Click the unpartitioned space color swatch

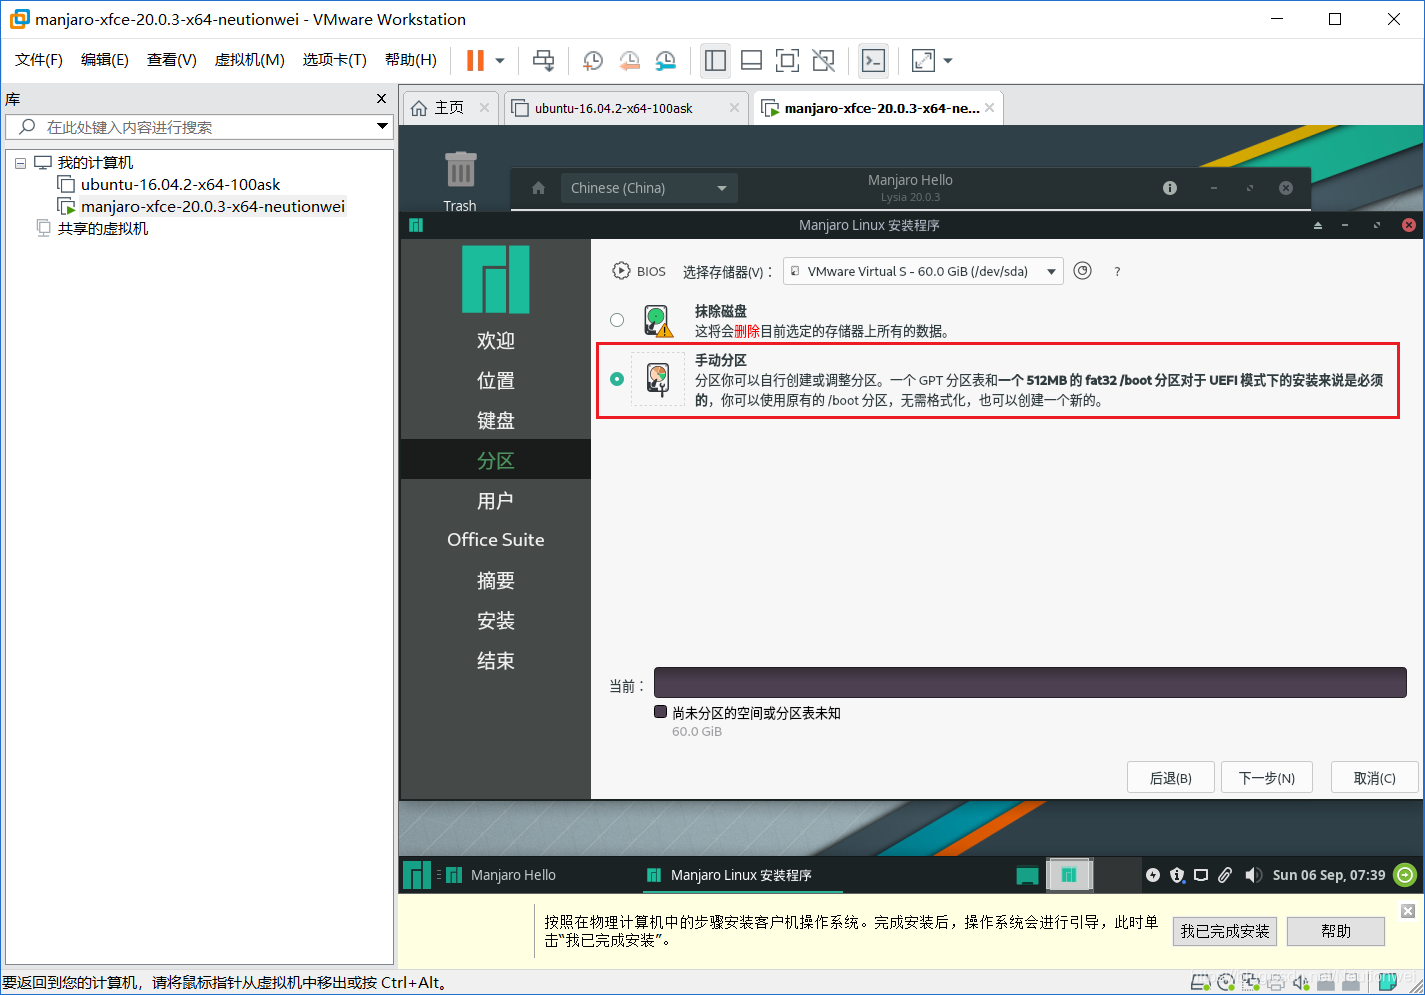click(660, 712)
